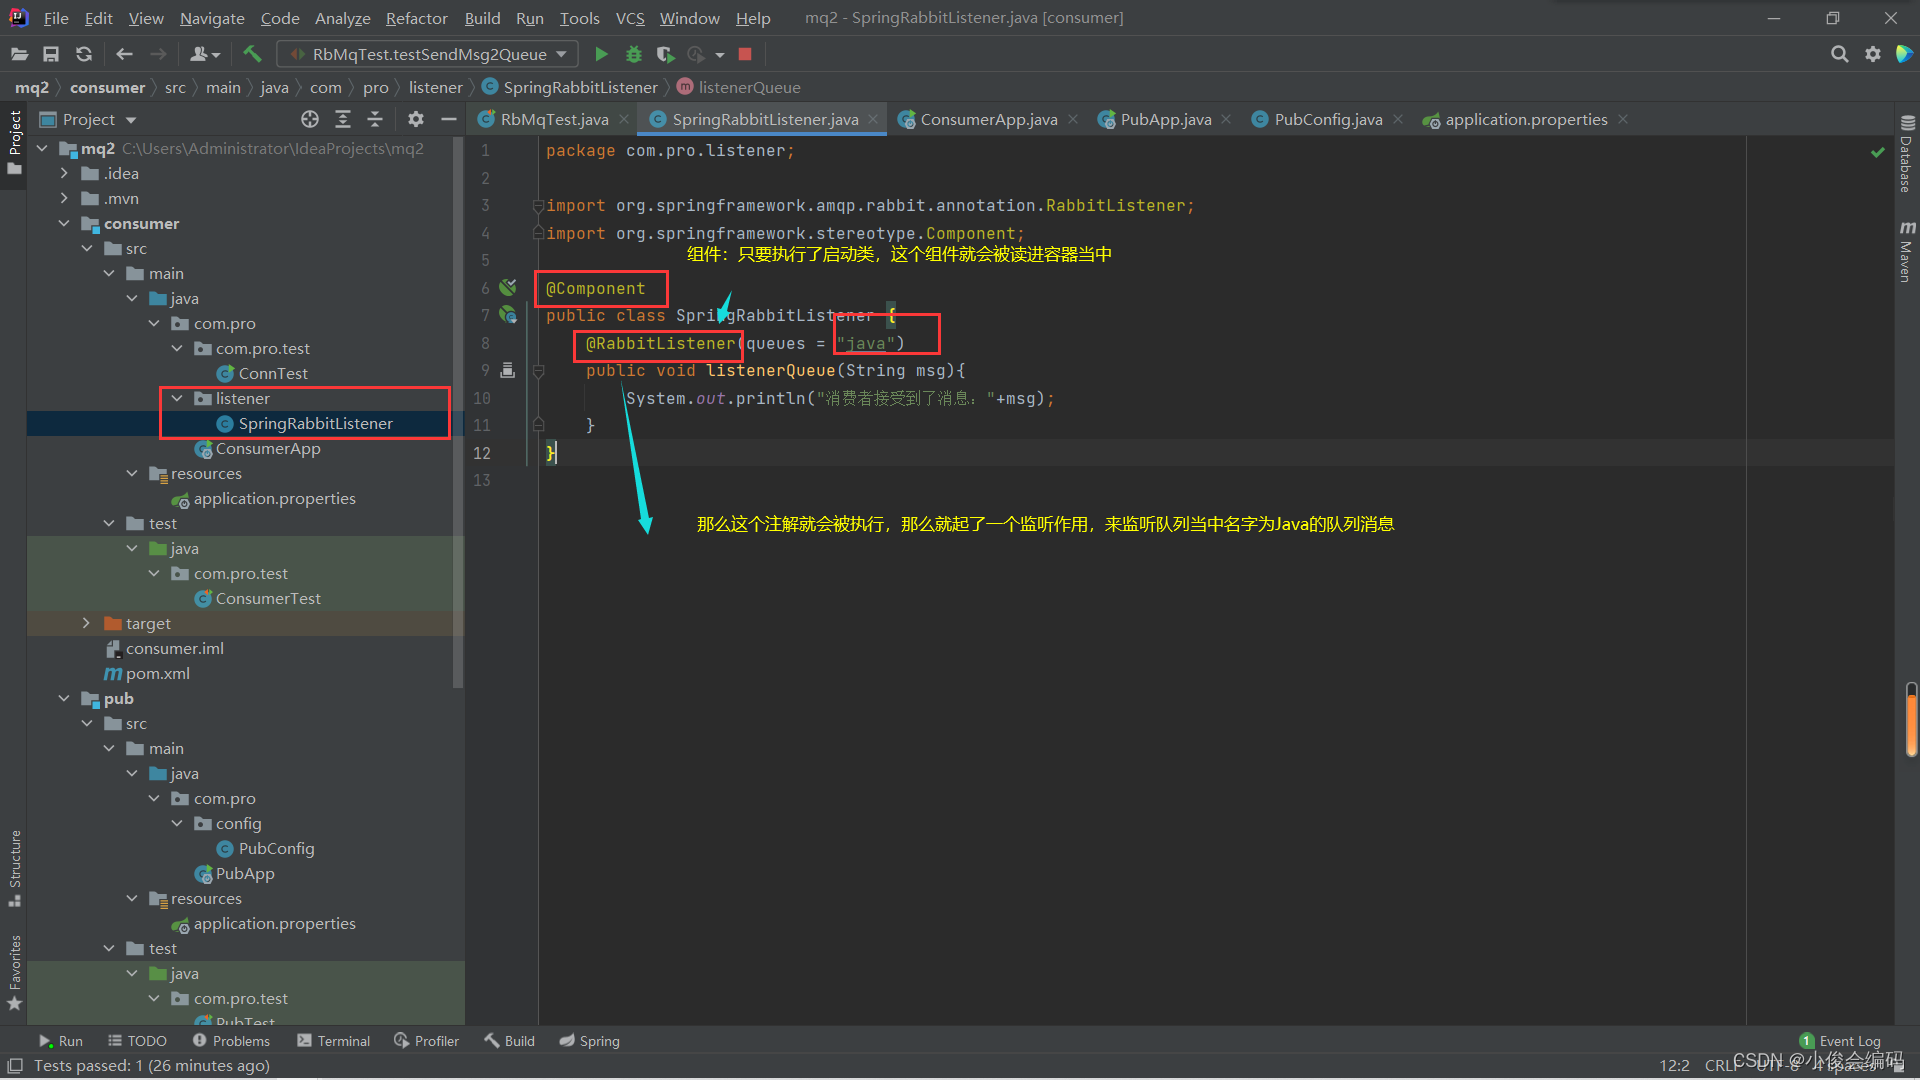This screenshot has width=1920, height=1080.
Task: Open the Terminal tool window
Action: 334,1041
